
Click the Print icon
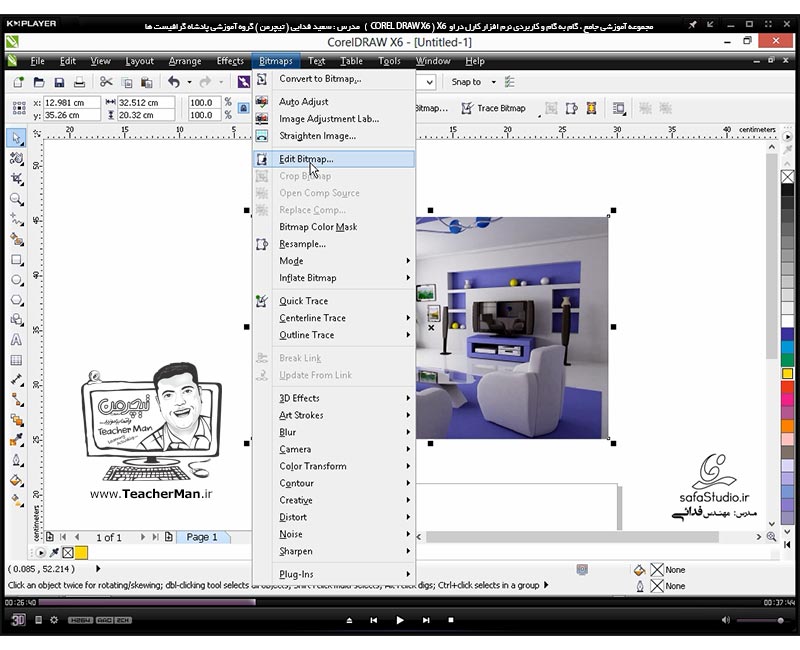click(79, 82)
